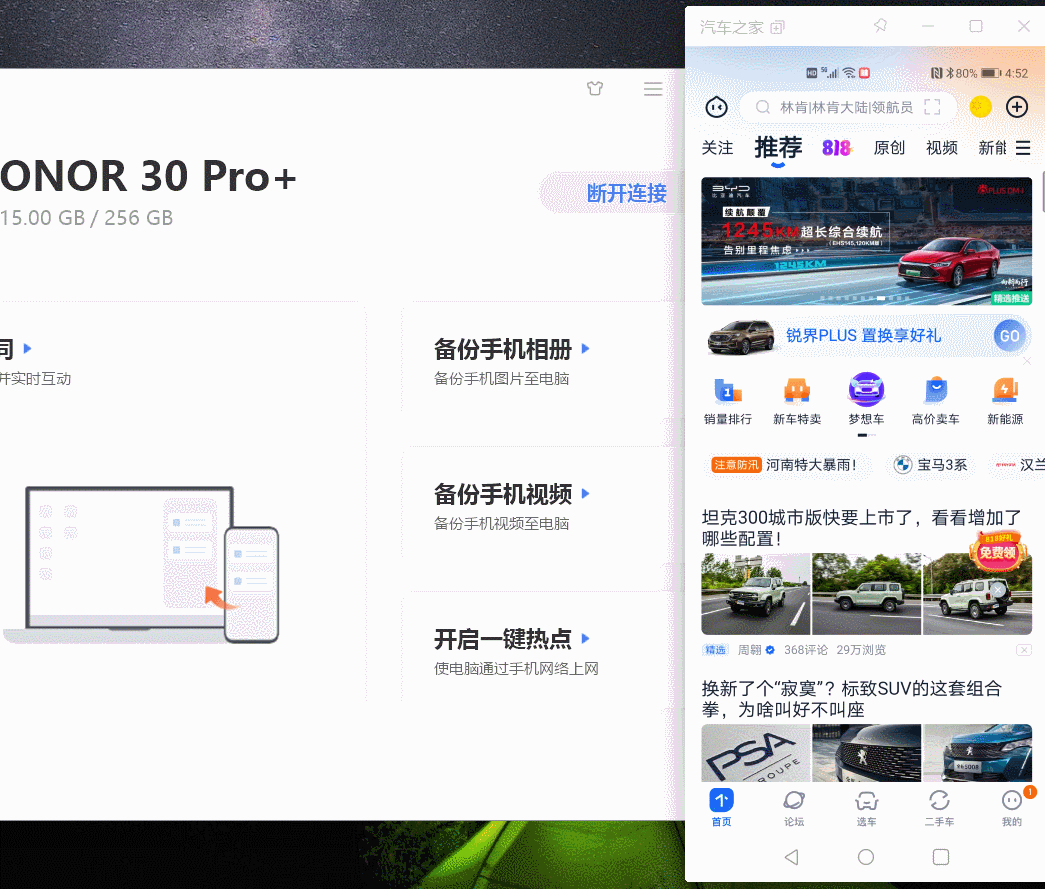Expand arrow next to 开启一键热点

tap(585, 638)
